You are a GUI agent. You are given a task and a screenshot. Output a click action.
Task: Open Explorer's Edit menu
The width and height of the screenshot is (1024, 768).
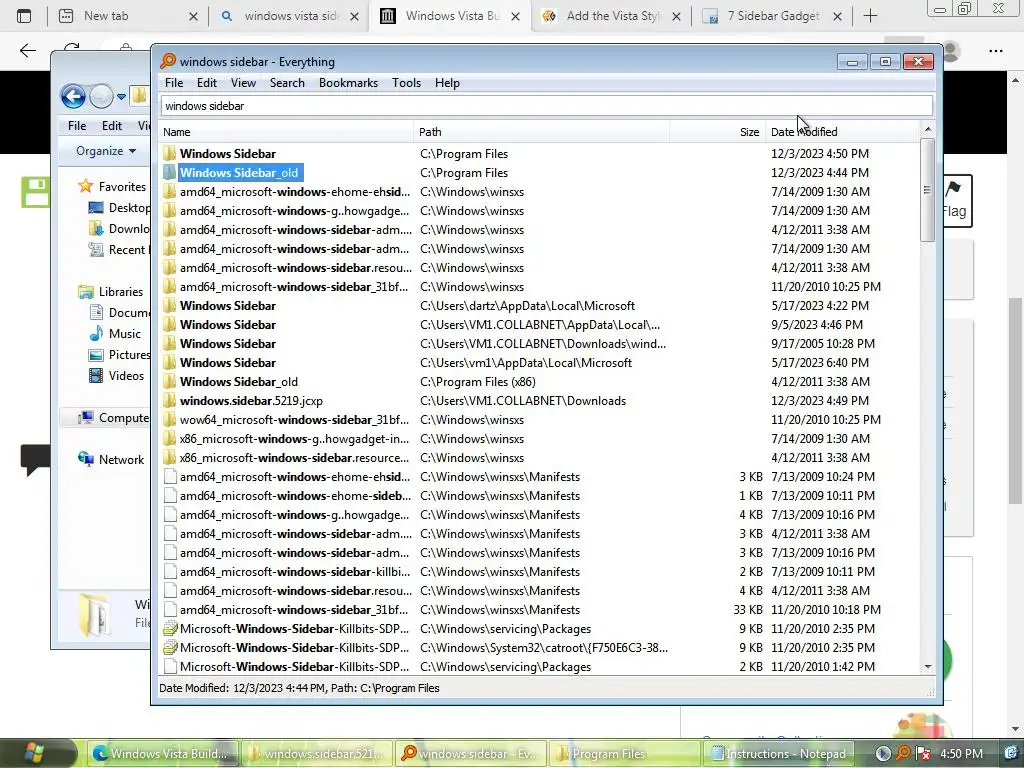point(112,125)
